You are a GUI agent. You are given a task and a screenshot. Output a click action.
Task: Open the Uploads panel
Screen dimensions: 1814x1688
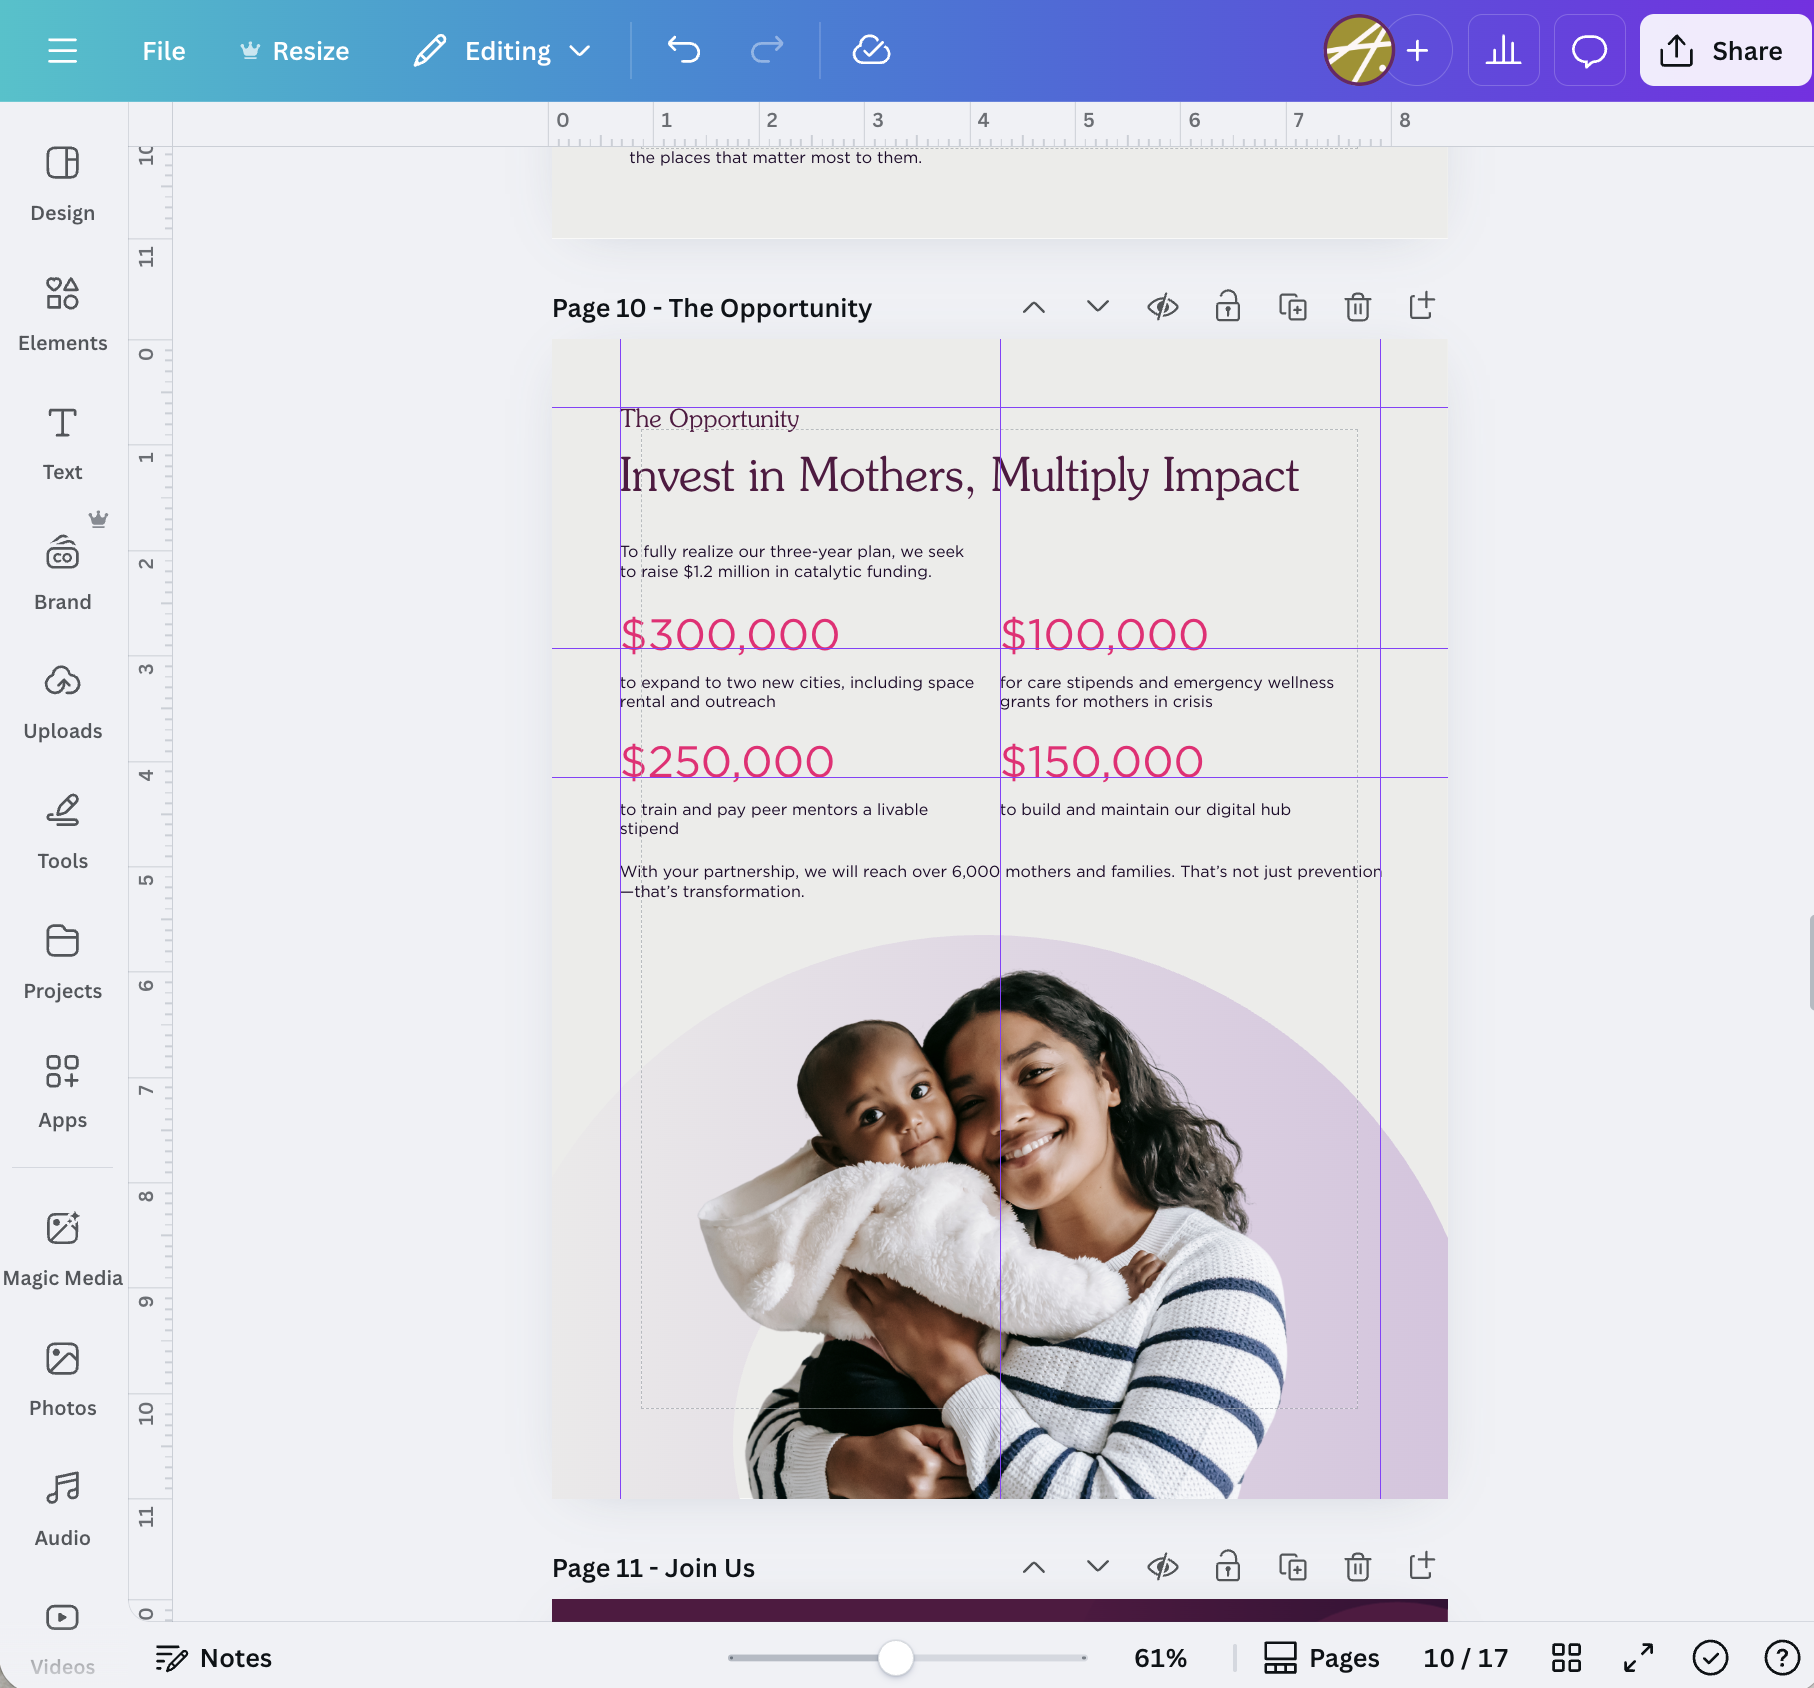[x=63, y=703]
